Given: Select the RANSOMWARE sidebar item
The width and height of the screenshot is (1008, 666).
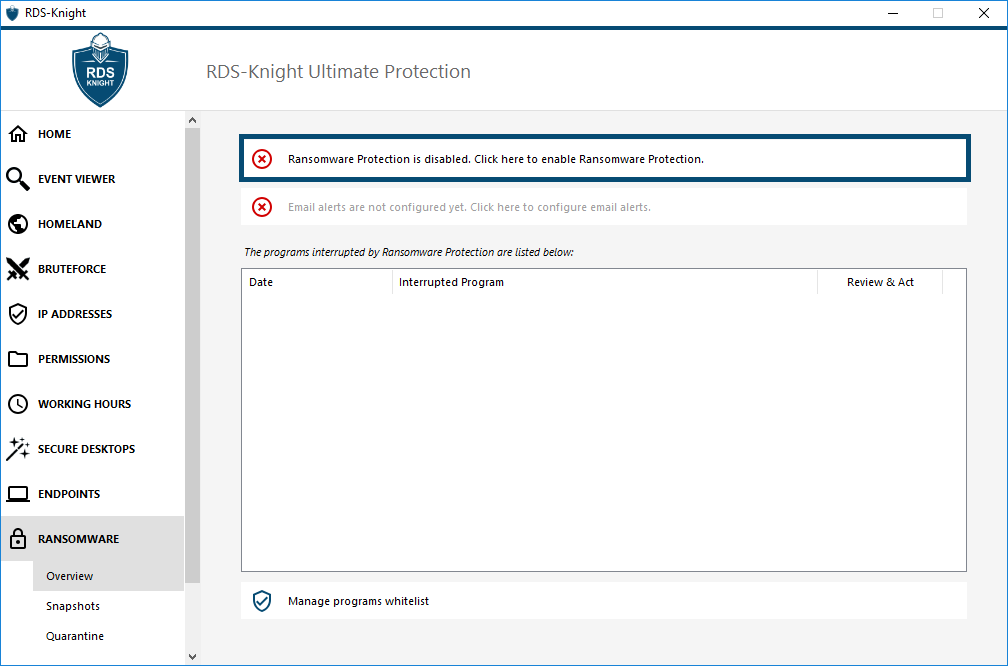Looking at the screenshot, I should point(93,539).
